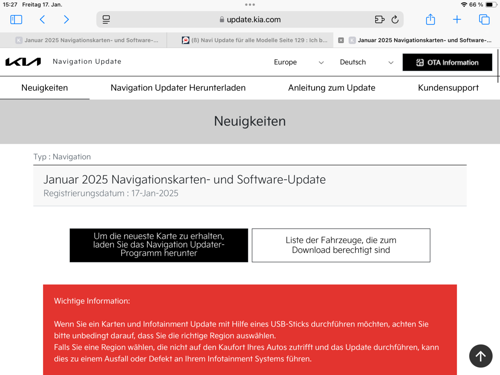Open the Europe region dropdown
The image size is (500, 375).
[299, 62]
